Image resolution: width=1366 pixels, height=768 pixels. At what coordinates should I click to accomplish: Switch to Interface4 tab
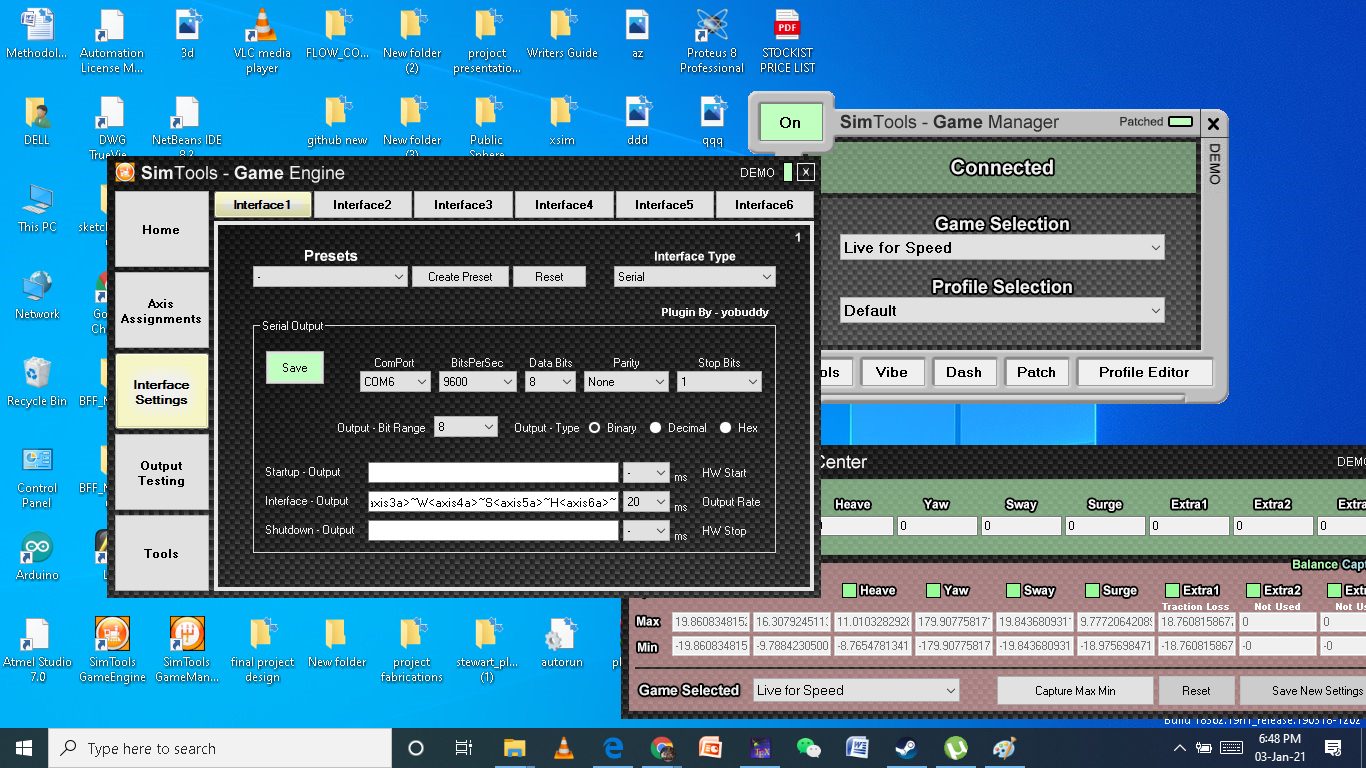[564, 205]
